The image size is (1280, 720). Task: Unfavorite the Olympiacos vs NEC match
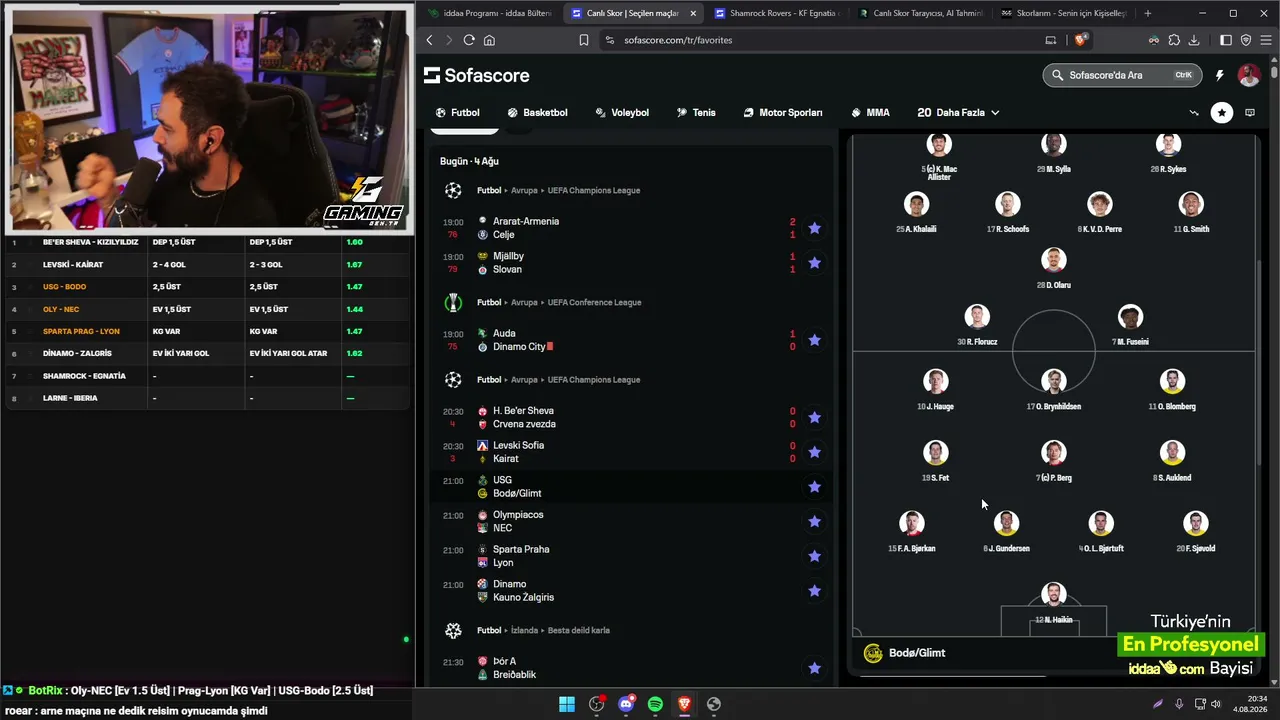[x=814, y=521]
